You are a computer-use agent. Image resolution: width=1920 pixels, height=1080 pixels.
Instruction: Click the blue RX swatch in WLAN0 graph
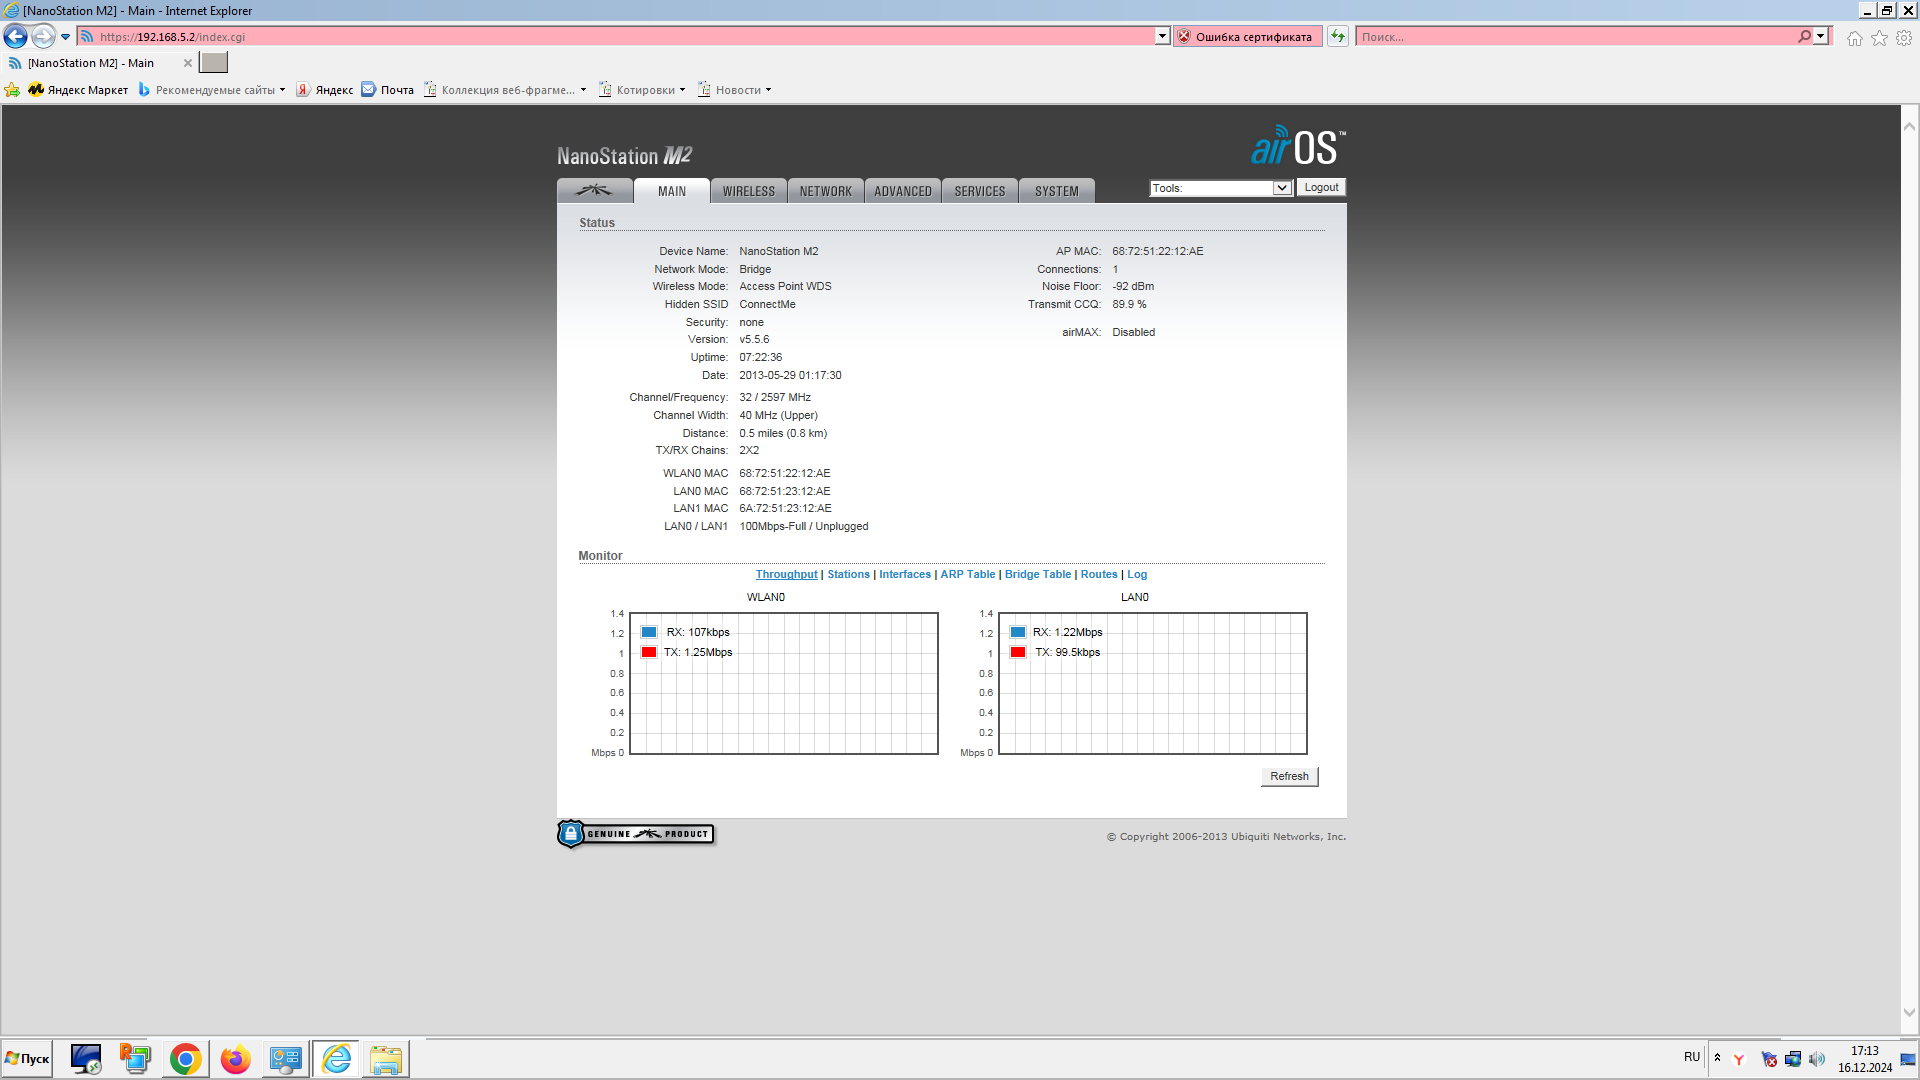pyautogui.click(x=649, y=632)
